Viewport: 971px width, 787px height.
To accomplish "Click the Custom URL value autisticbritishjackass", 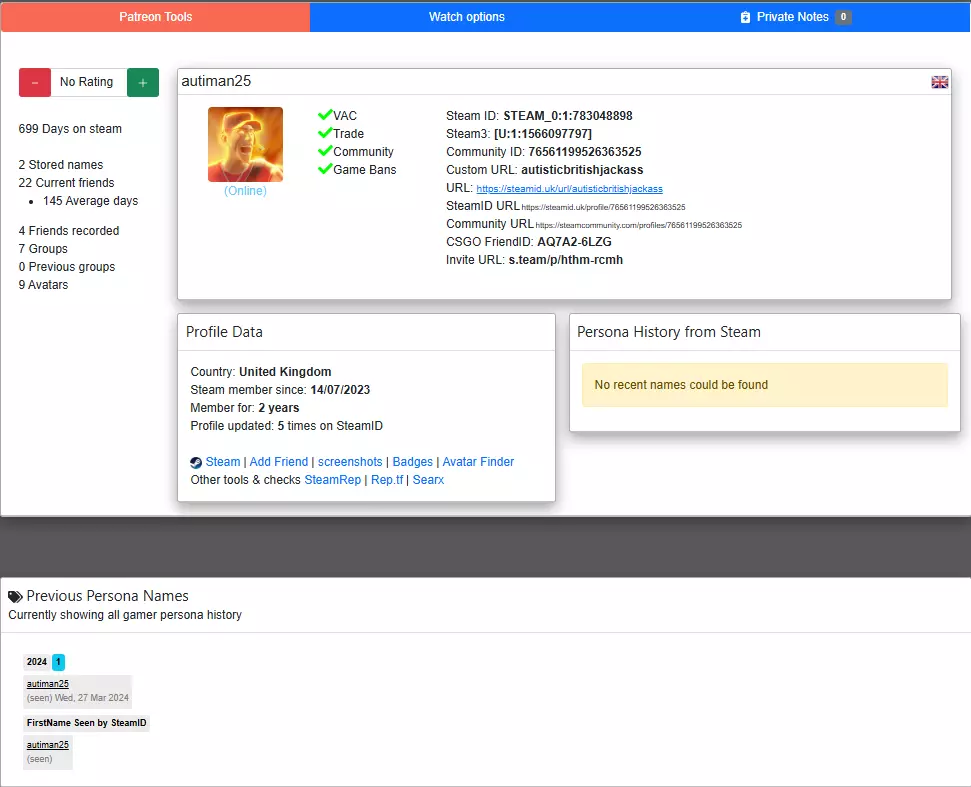I will coord(582,170).
